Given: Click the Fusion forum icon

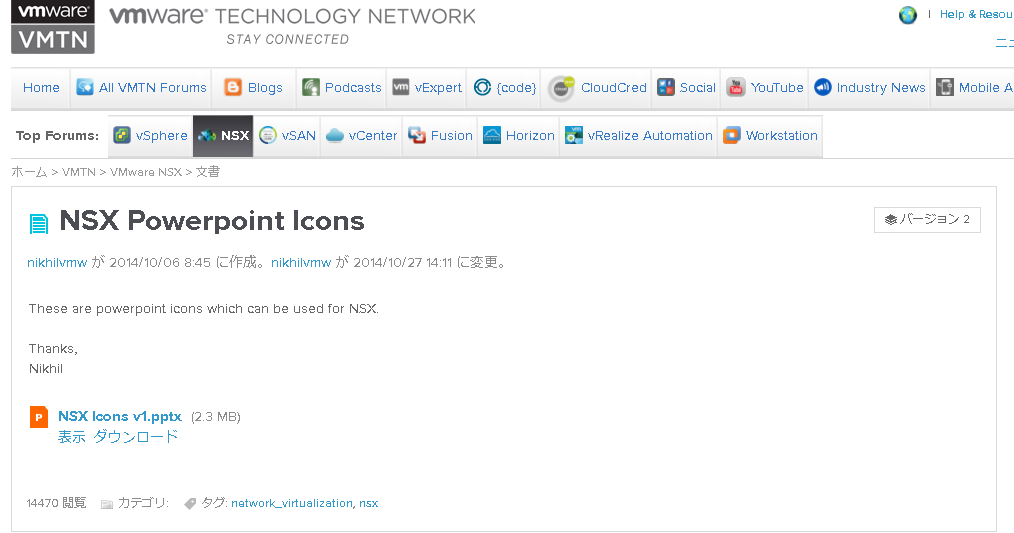Looking at the screenshot, I should 417,135.
